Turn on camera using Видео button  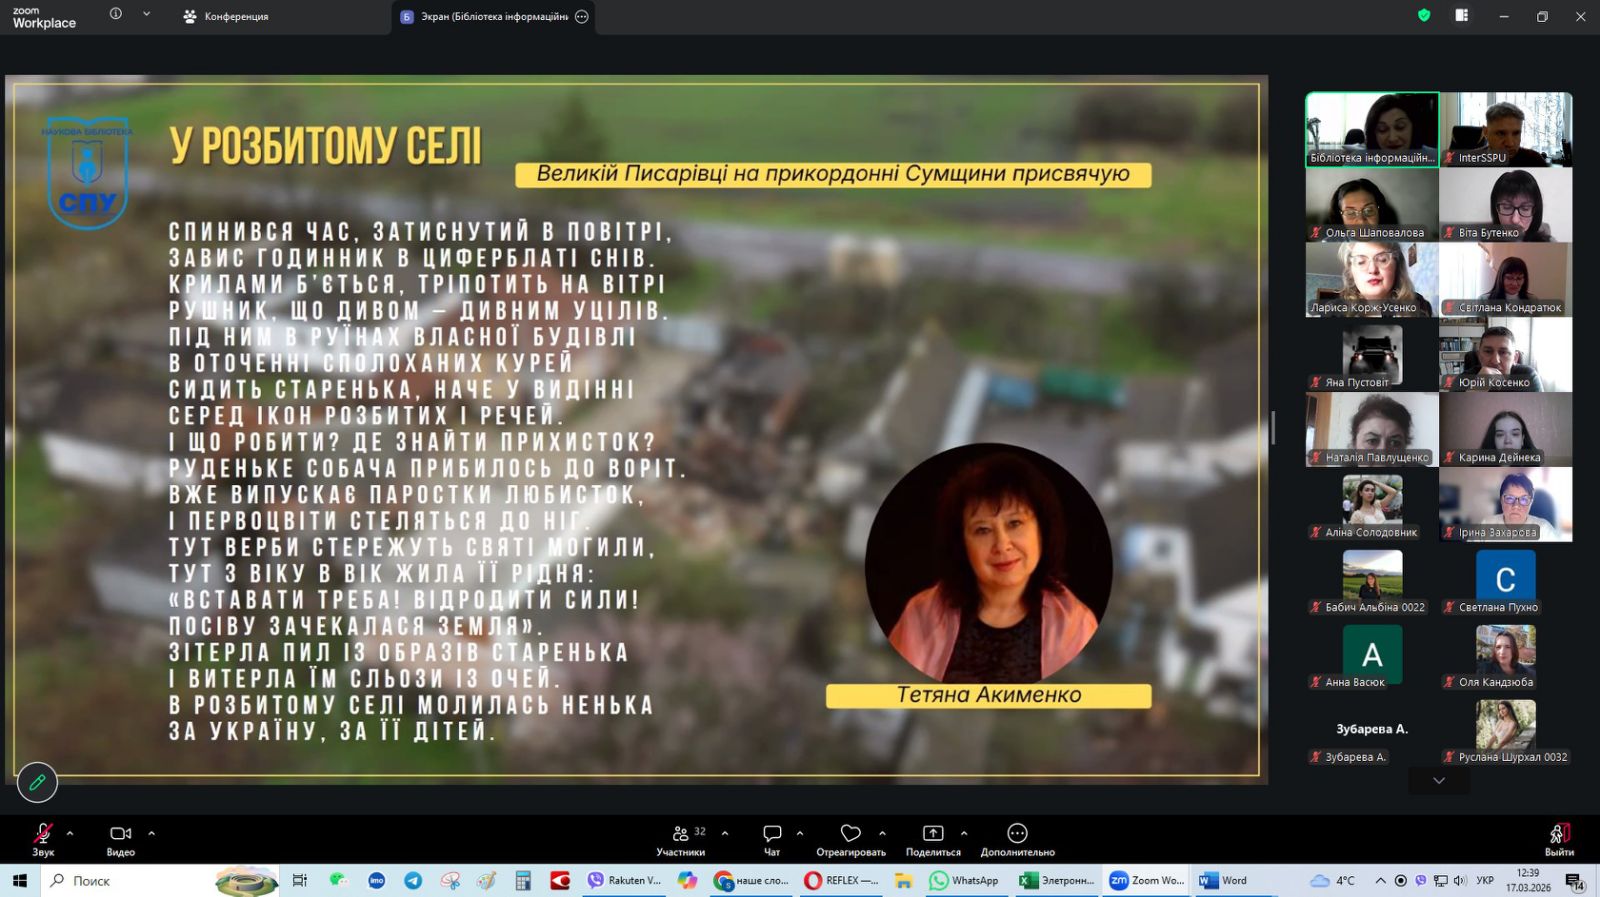click(x=120, y=838)
